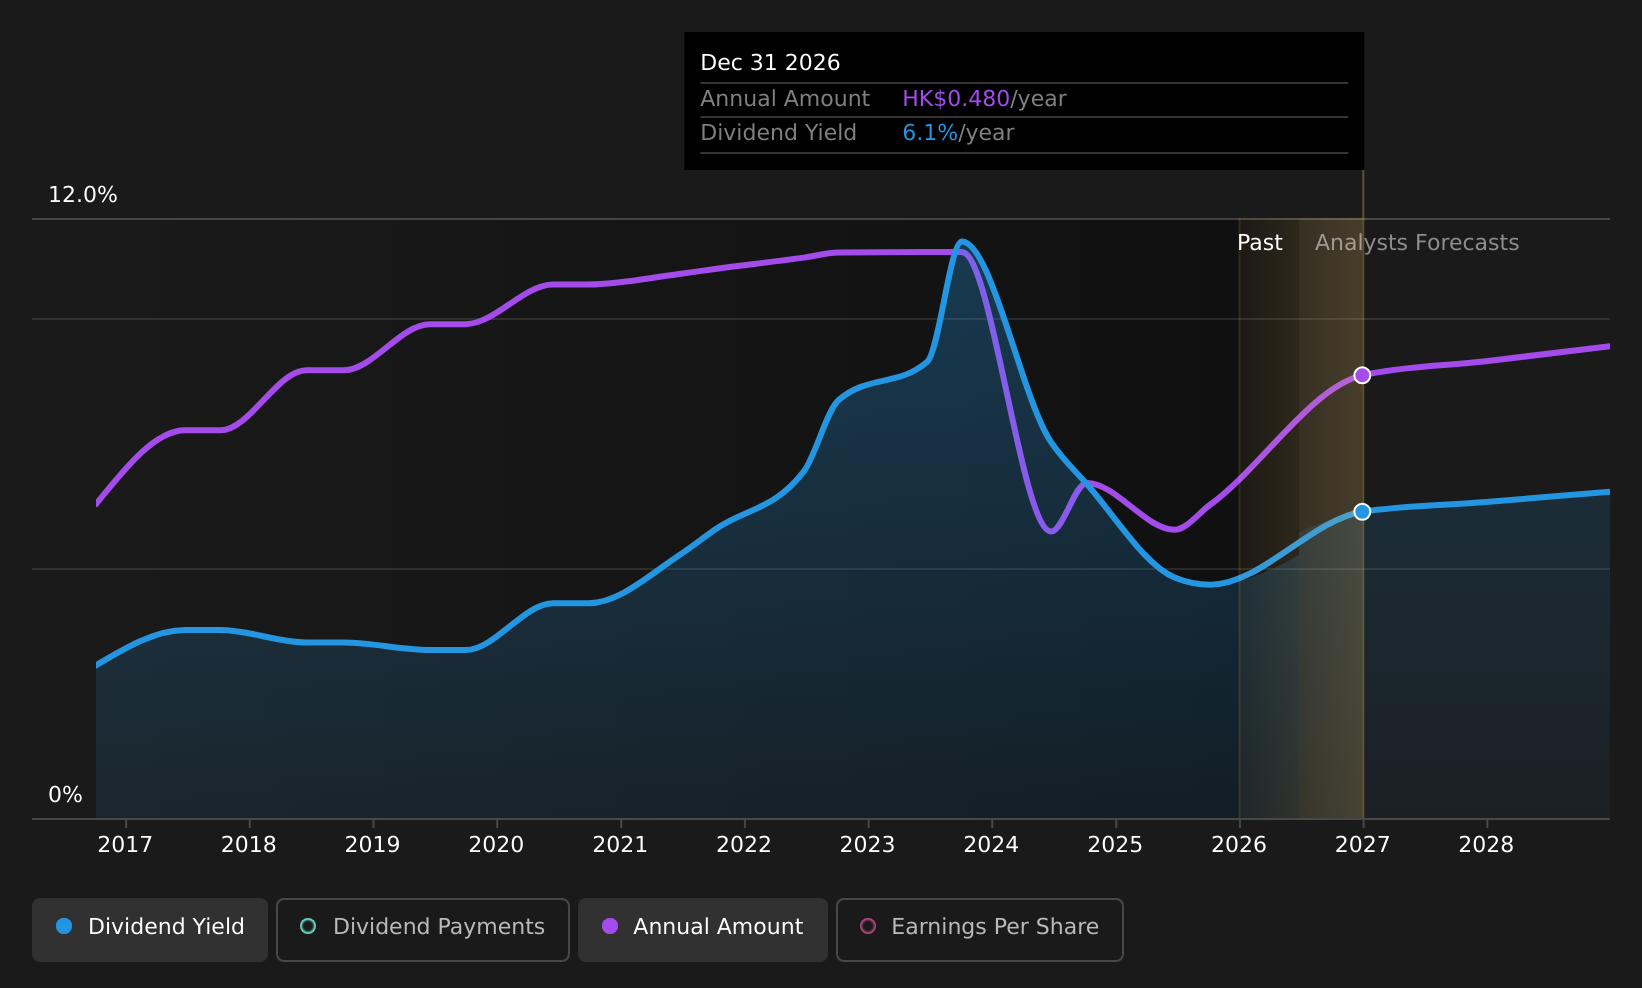
Task: Click the 2017 x-axis label
Action: 125,845
